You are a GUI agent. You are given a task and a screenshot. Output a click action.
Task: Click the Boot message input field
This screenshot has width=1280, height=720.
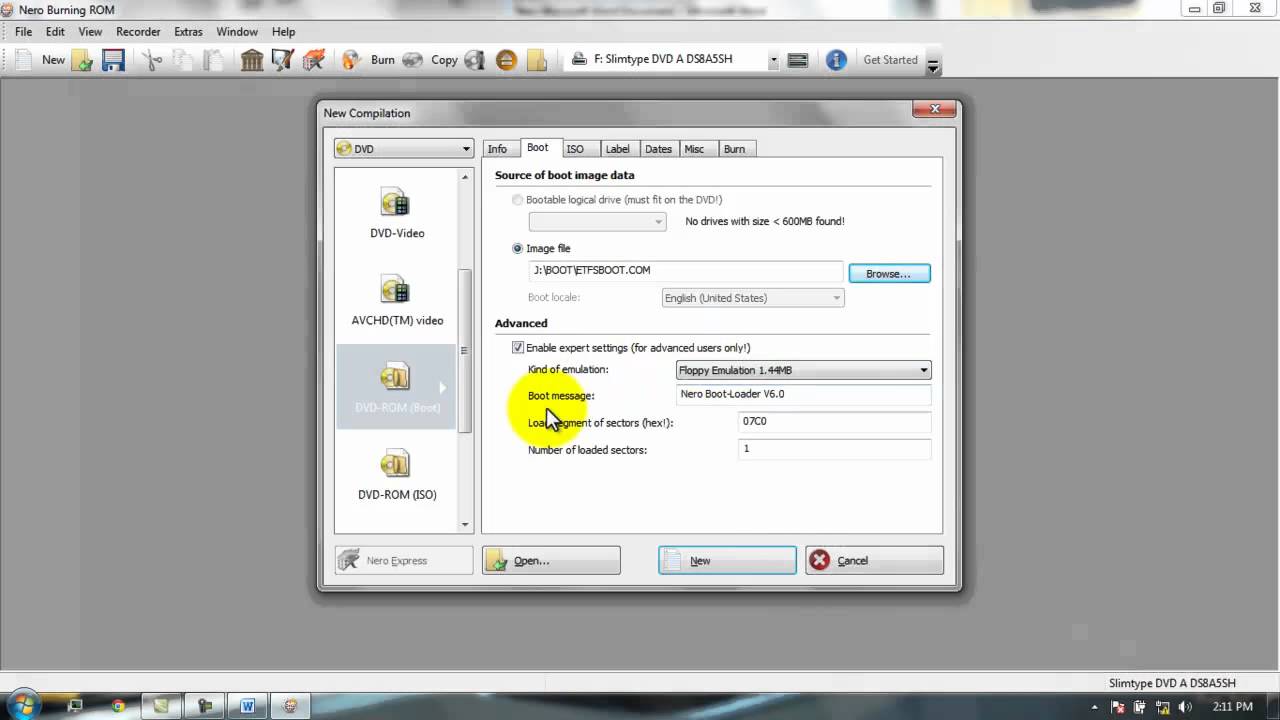(803, 395)
